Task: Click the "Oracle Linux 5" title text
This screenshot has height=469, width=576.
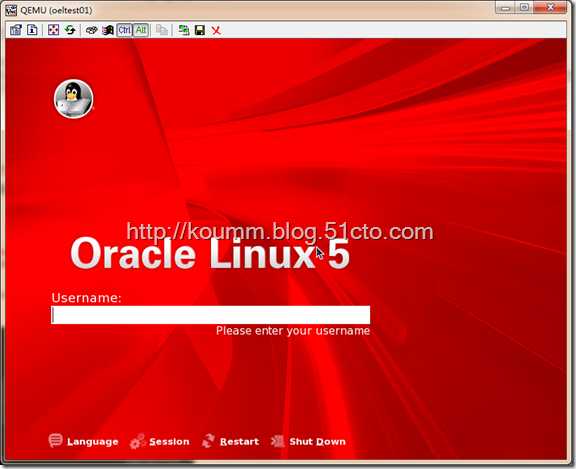Action: 210,254
